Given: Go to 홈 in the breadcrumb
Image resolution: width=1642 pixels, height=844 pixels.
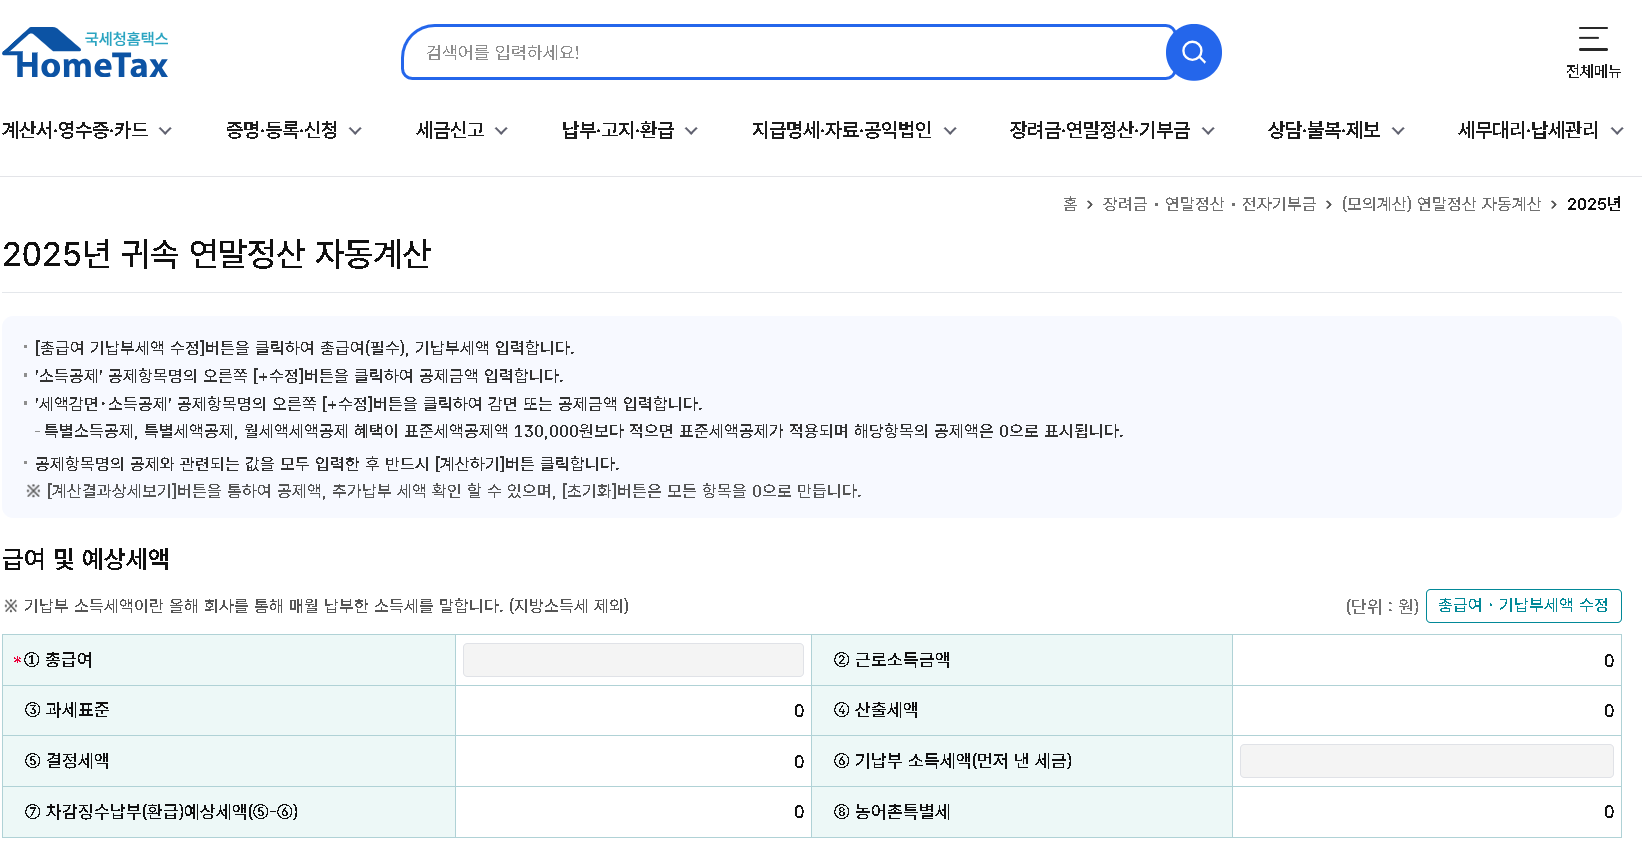Looking at the screenshot, I should pyautogui.click(x=1070, y=204).
